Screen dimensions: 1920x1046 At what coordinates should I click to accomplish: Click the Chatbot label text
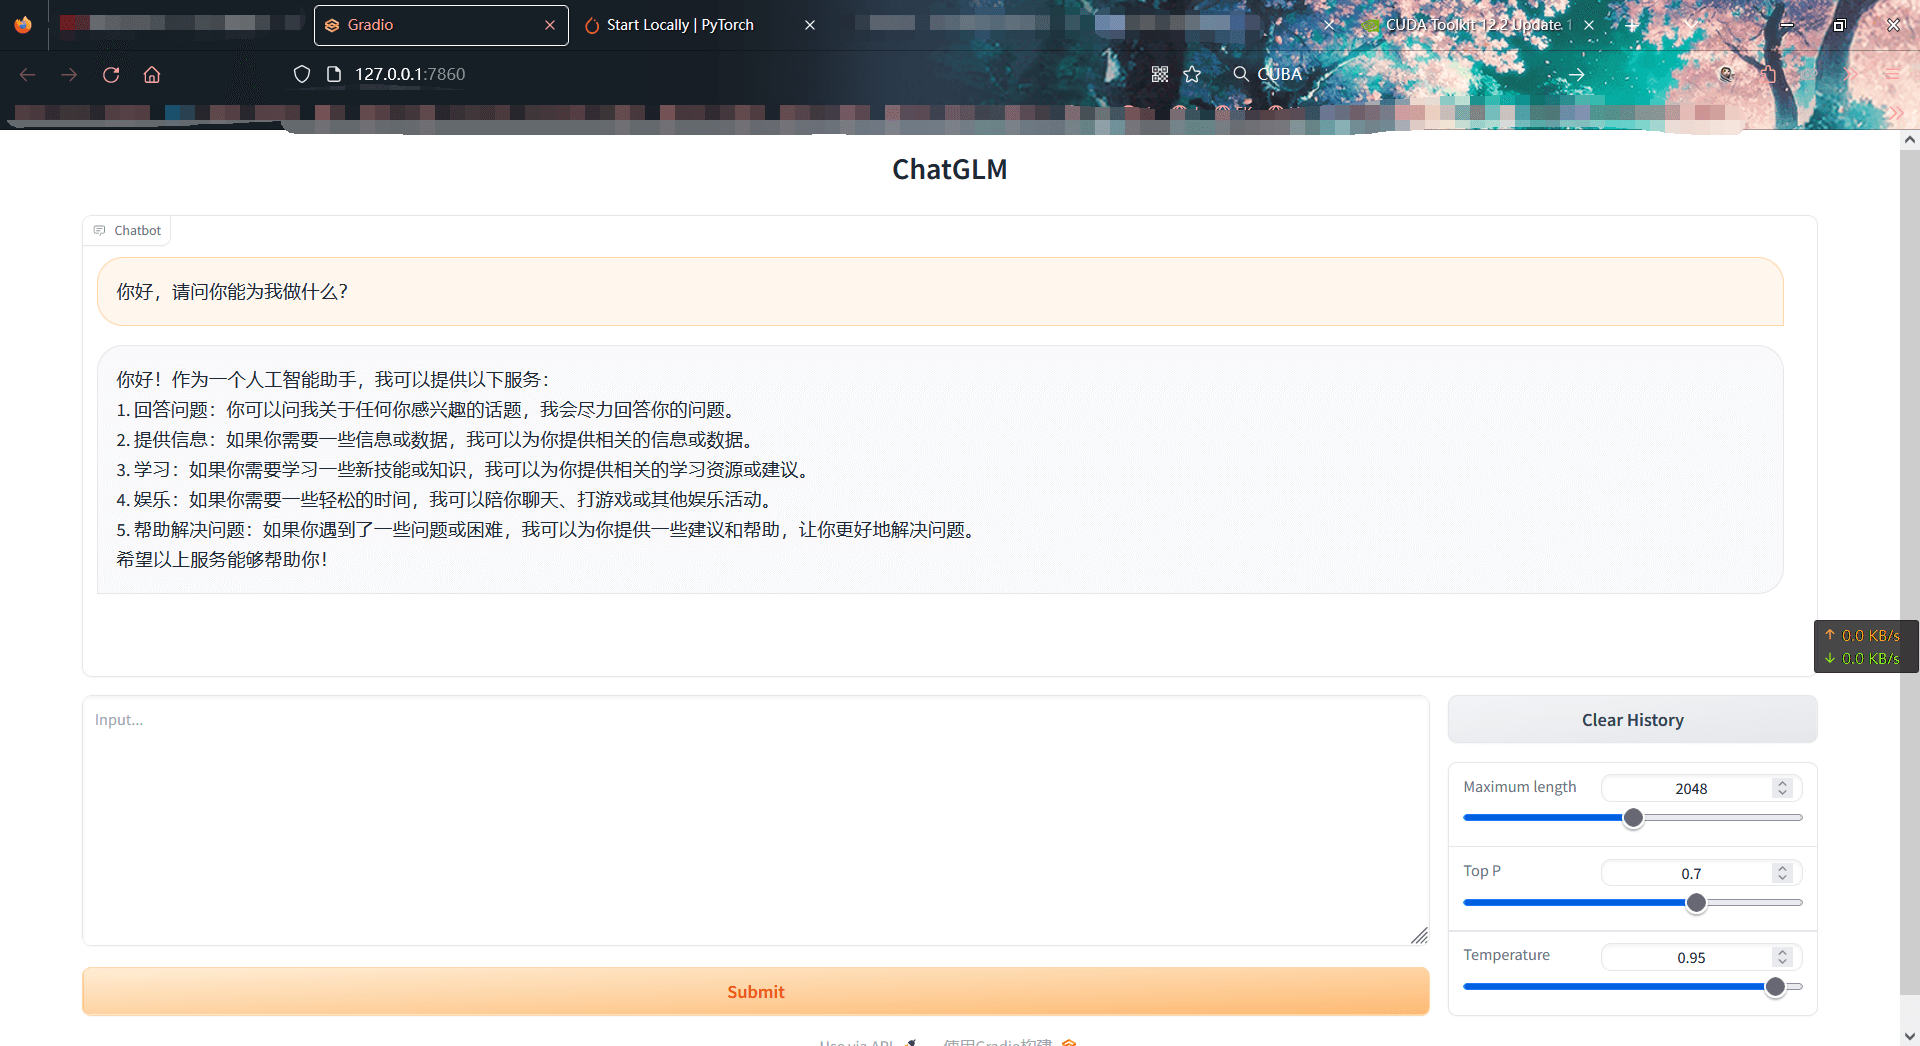pyautogui.click(x=138, y=231)
